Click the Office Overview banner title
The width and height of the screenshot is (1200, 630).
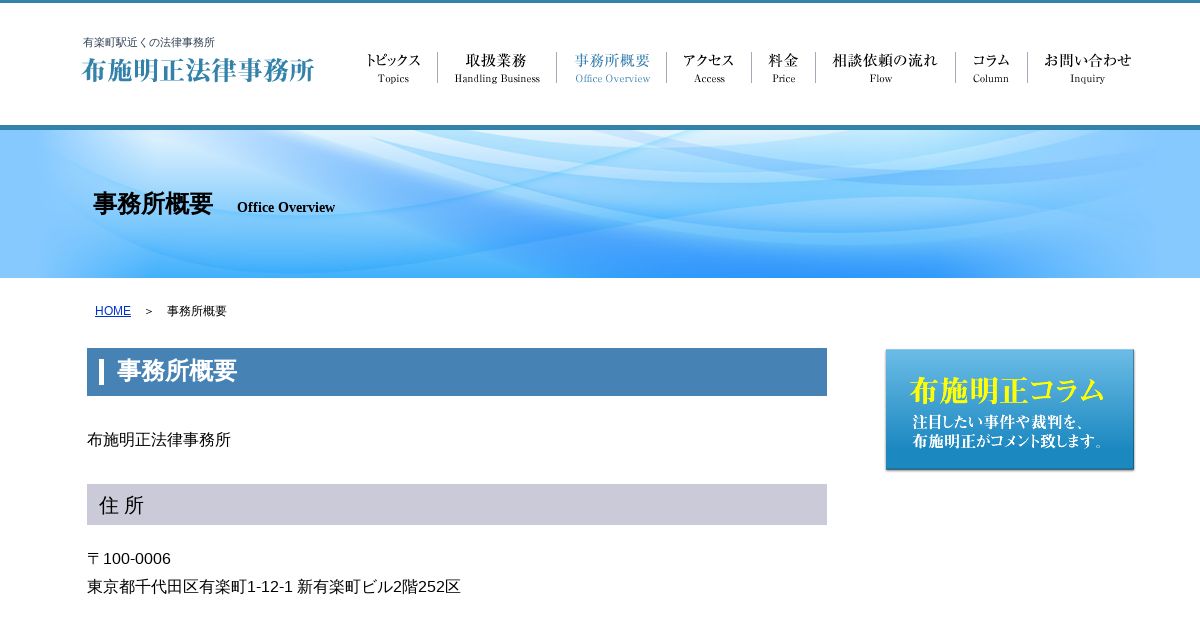[x=286, y=208]
